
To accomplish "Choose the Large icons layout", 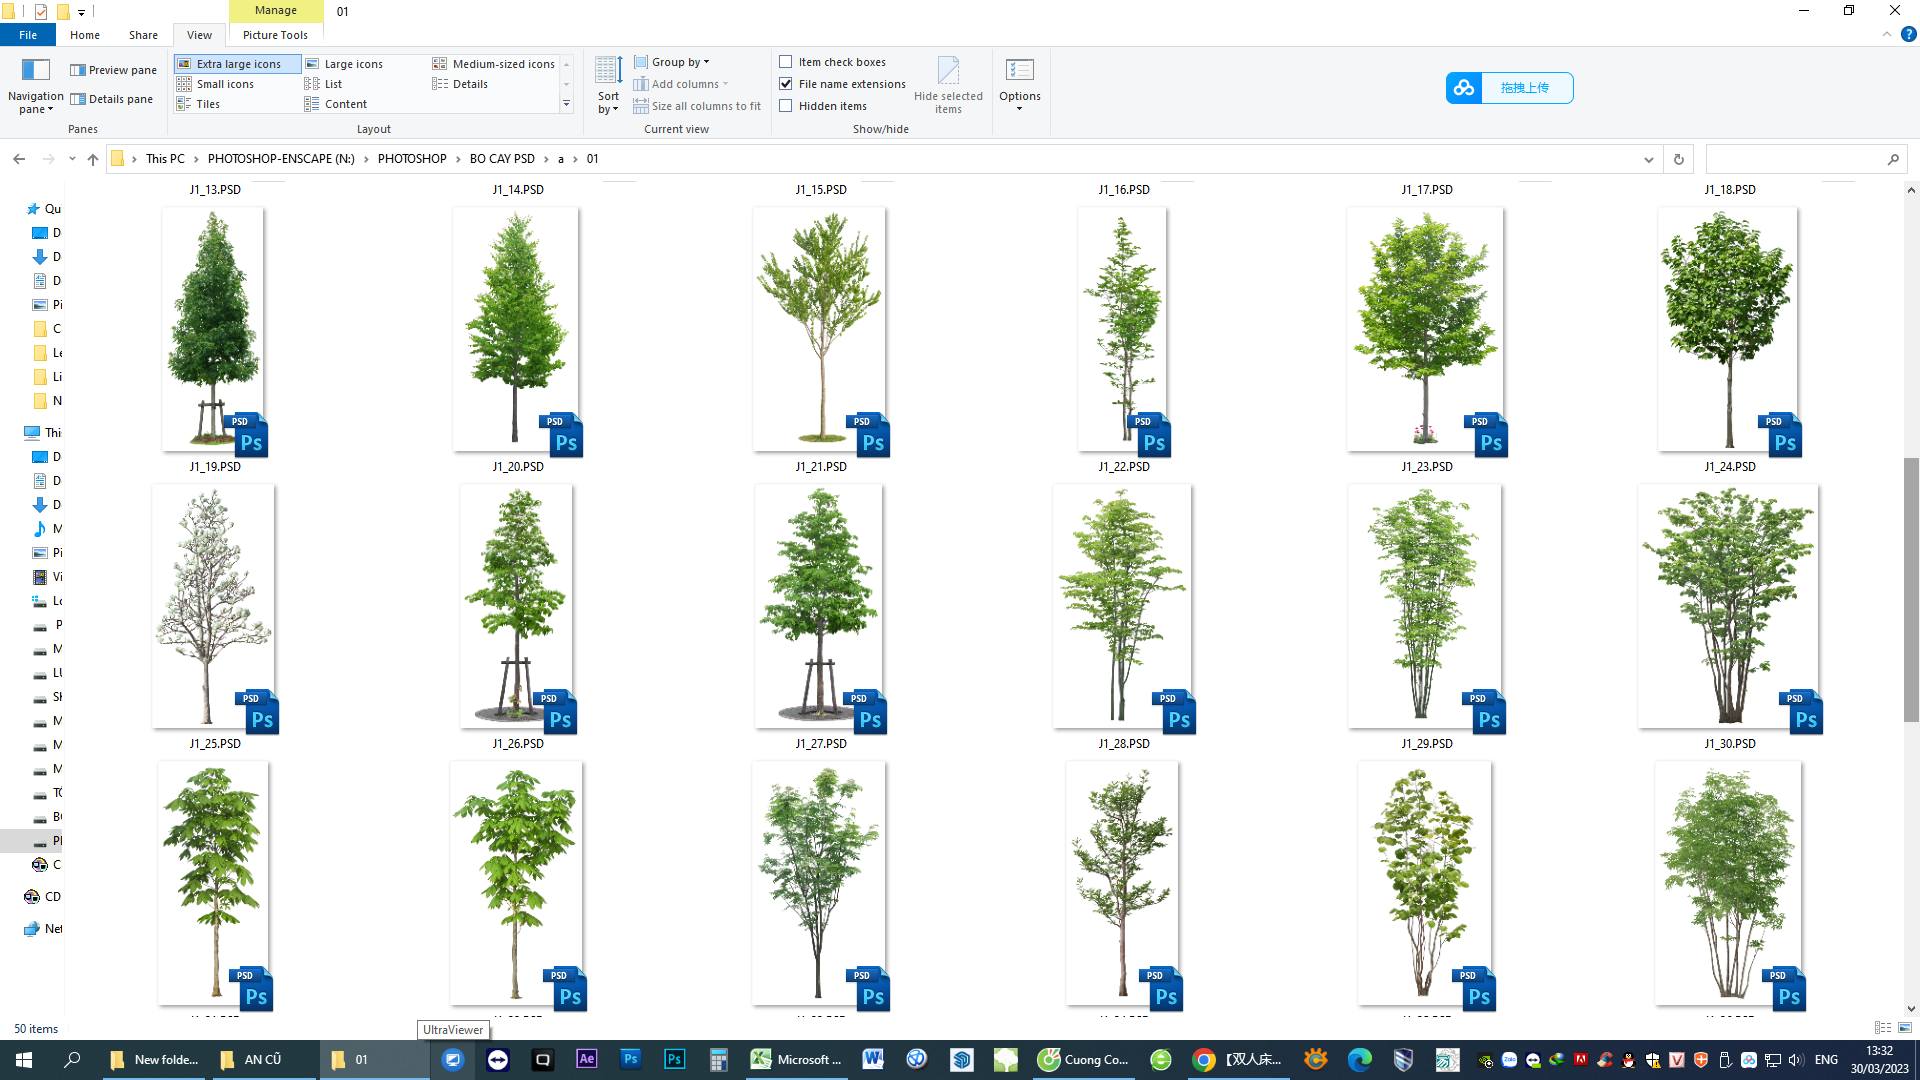I will coord(343,64).
